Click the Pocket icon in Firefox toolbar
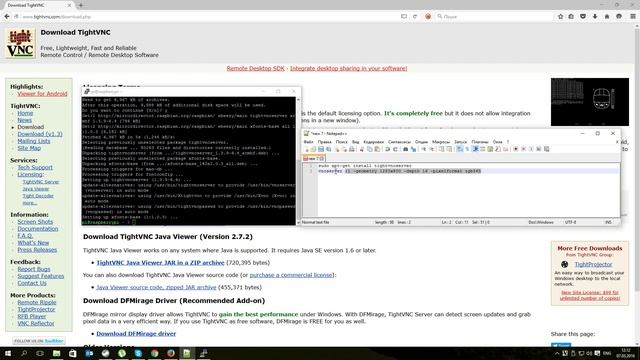The image size is (640, 360). point(583,16)
